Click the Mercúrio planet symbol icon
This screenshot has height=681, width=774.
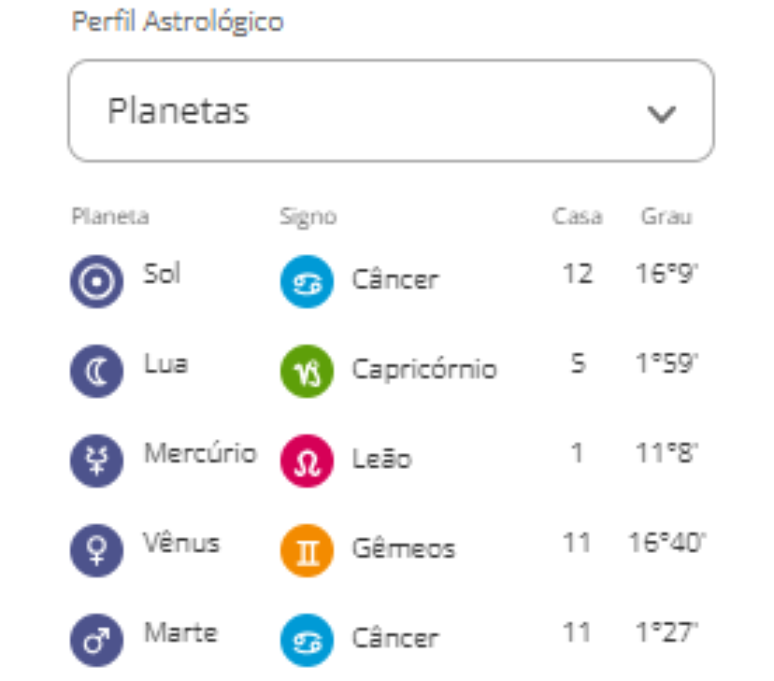click(96, 461)
